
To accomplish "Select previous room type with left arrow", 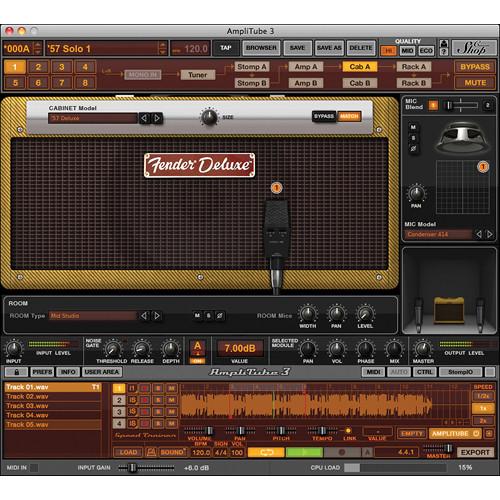I will pyautogui.click(x=144, y=315).
